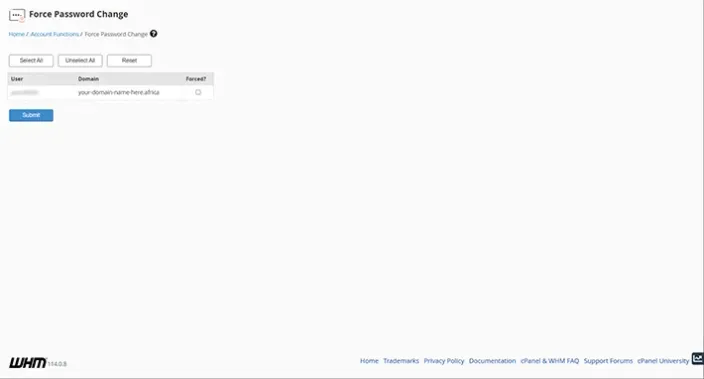This screenshot has width=704, height=379.
Task: Open the Privacy Policy footer link
Action: coord(444,361)
